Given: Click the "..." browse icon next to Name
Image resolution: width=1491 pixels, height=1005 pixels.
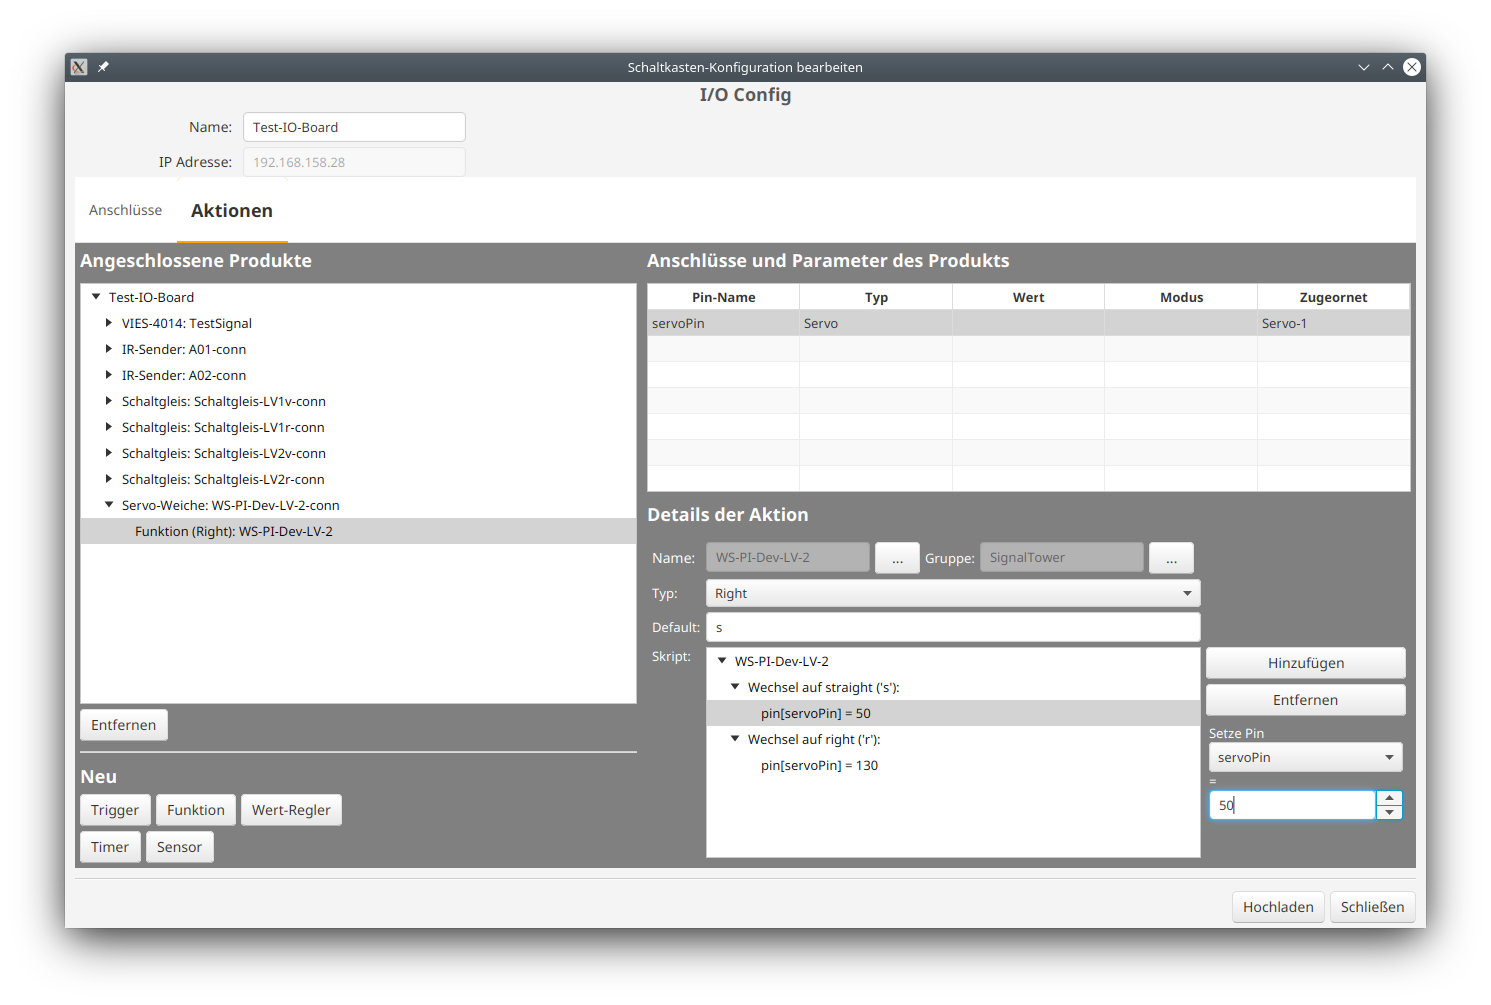Looking at the screenshot, I should (897, 557).
